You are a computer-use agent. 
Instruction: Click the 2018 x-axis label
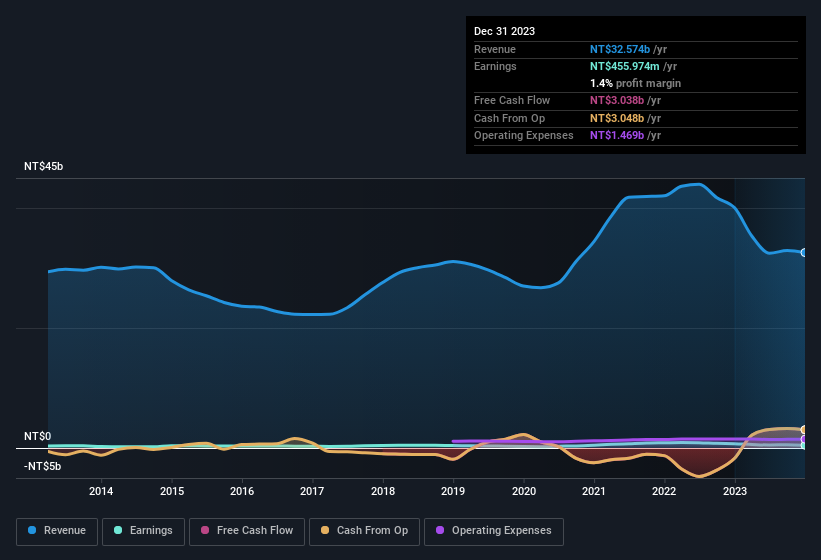383,491
